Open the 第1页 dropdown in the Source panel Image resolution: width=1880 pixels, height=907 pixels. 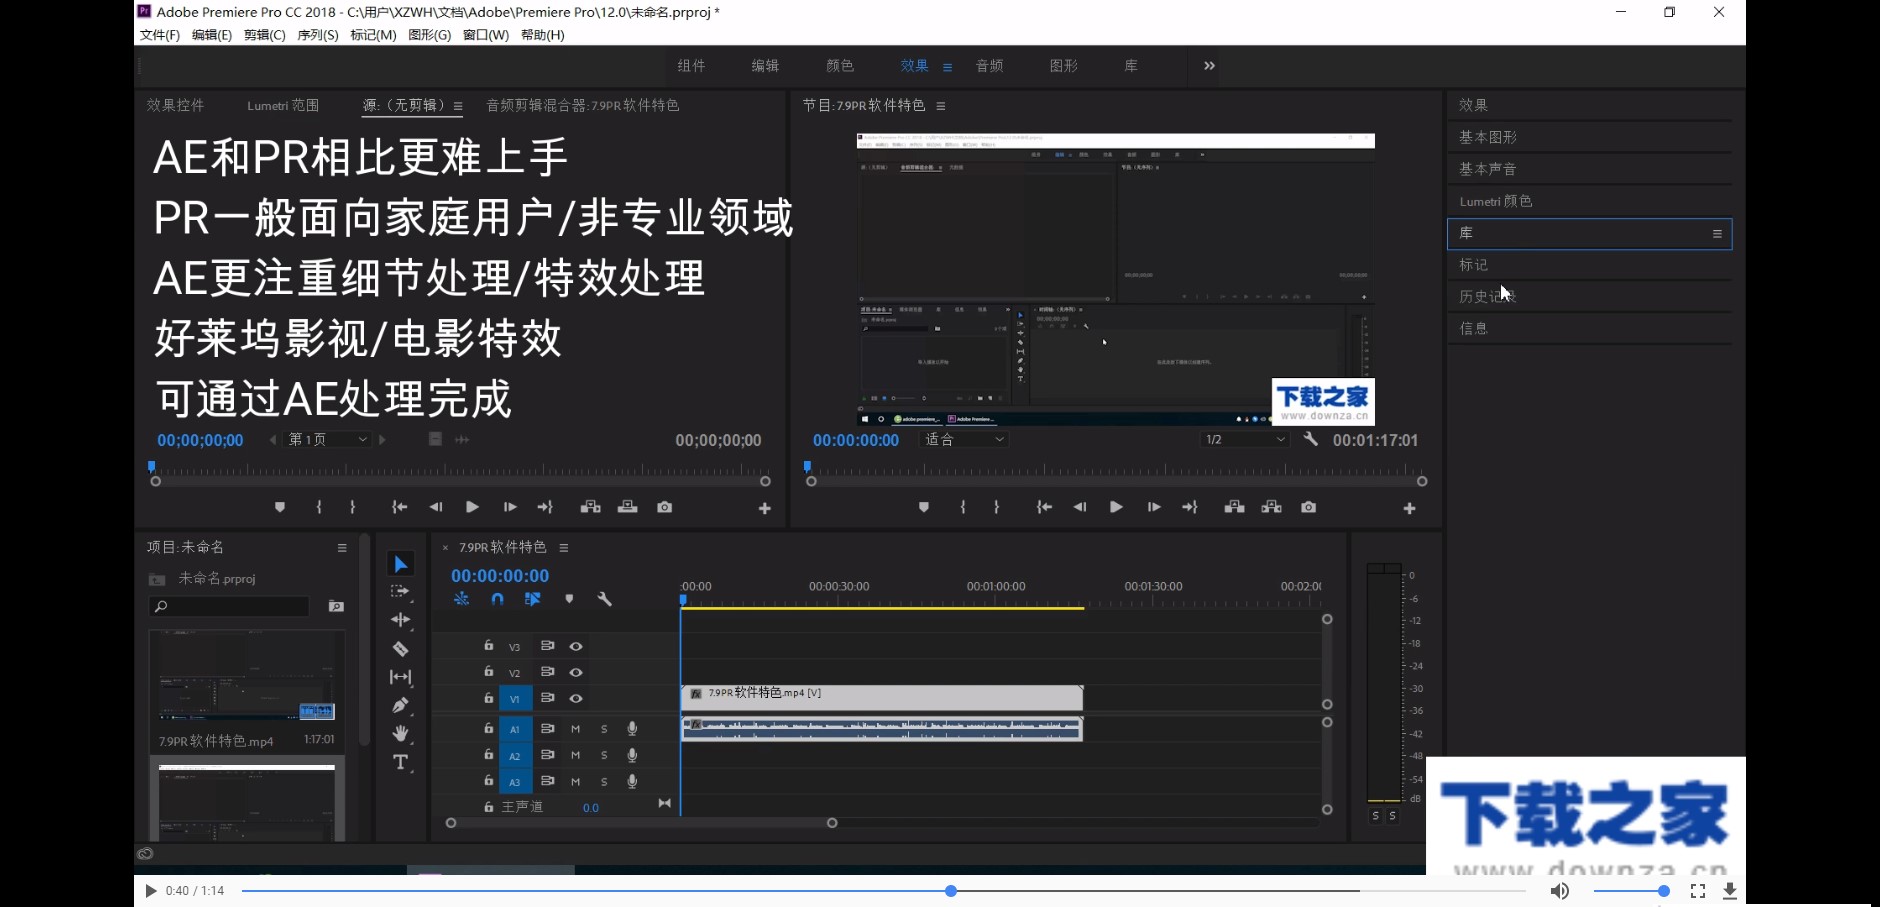tap(325, 438)
